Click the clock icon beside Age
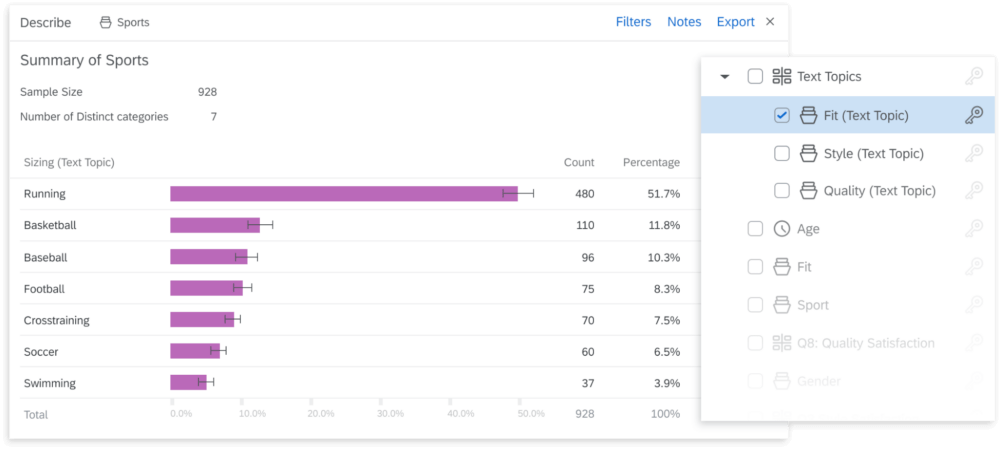The height and width of the screenshot is (450, 1000). pyautogui.click(x=782, y=229)
